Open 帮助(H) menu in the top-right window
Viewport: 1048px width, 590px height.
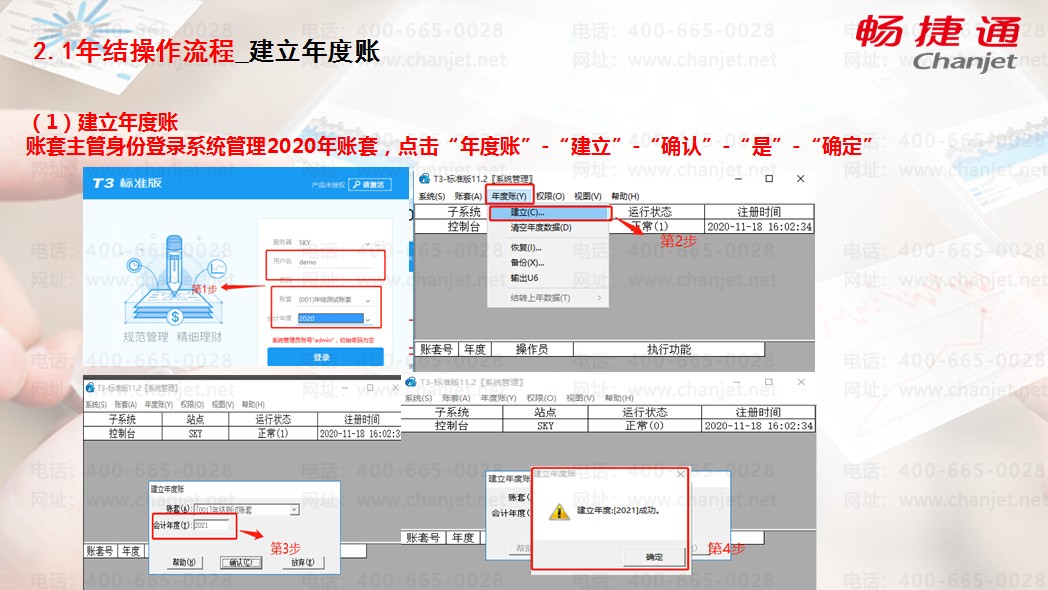(x=625, y=196)
